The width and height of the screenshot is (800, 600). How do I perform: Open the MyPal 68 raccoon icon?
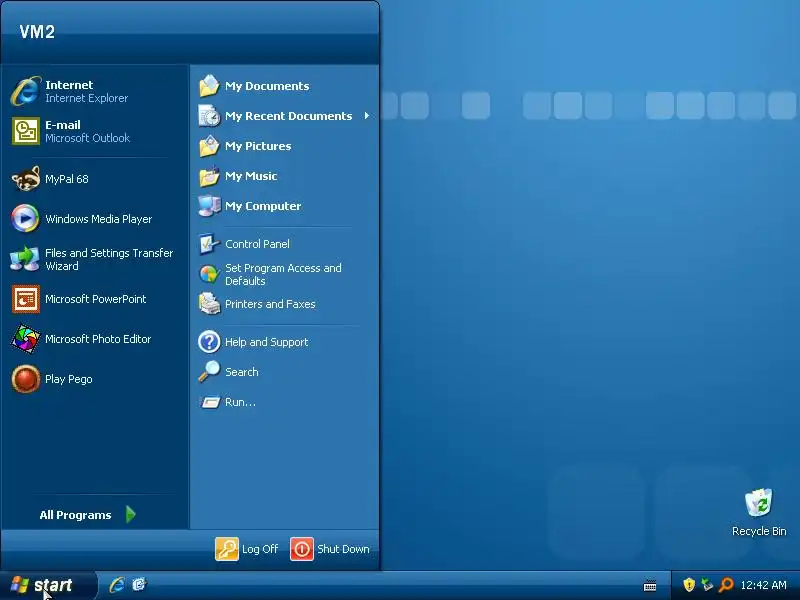(26, 179)
